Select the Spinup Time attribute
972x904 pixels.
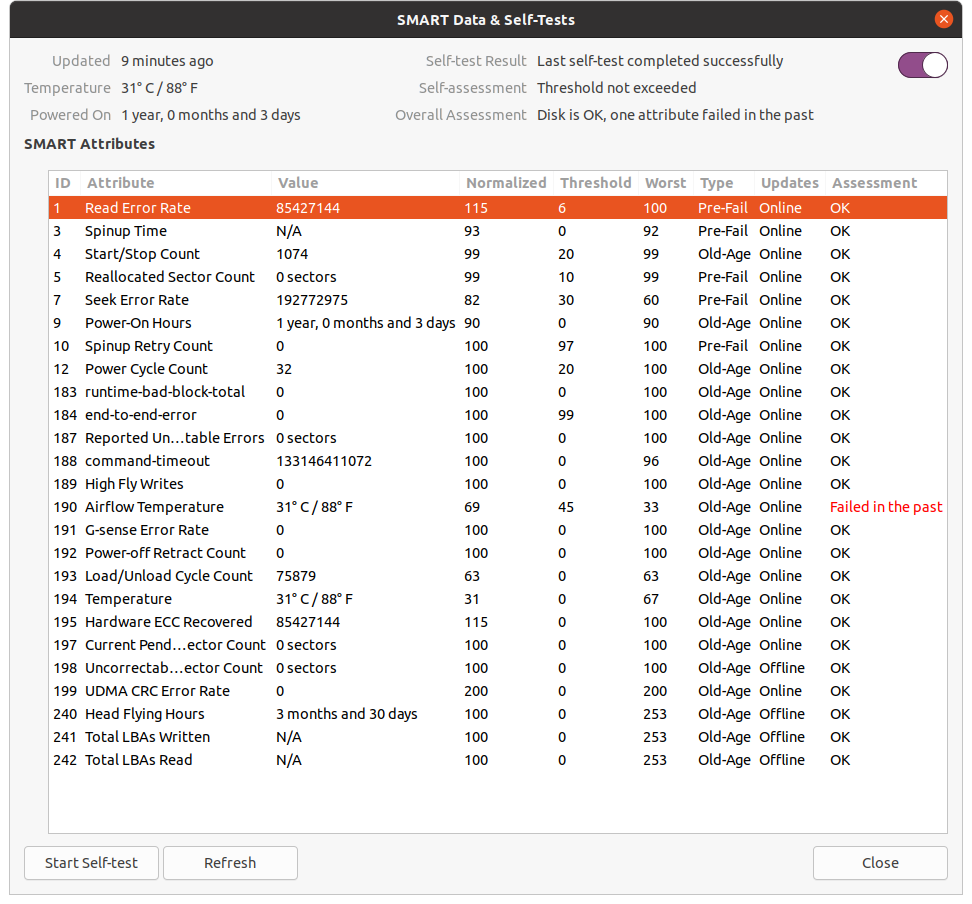498,231
